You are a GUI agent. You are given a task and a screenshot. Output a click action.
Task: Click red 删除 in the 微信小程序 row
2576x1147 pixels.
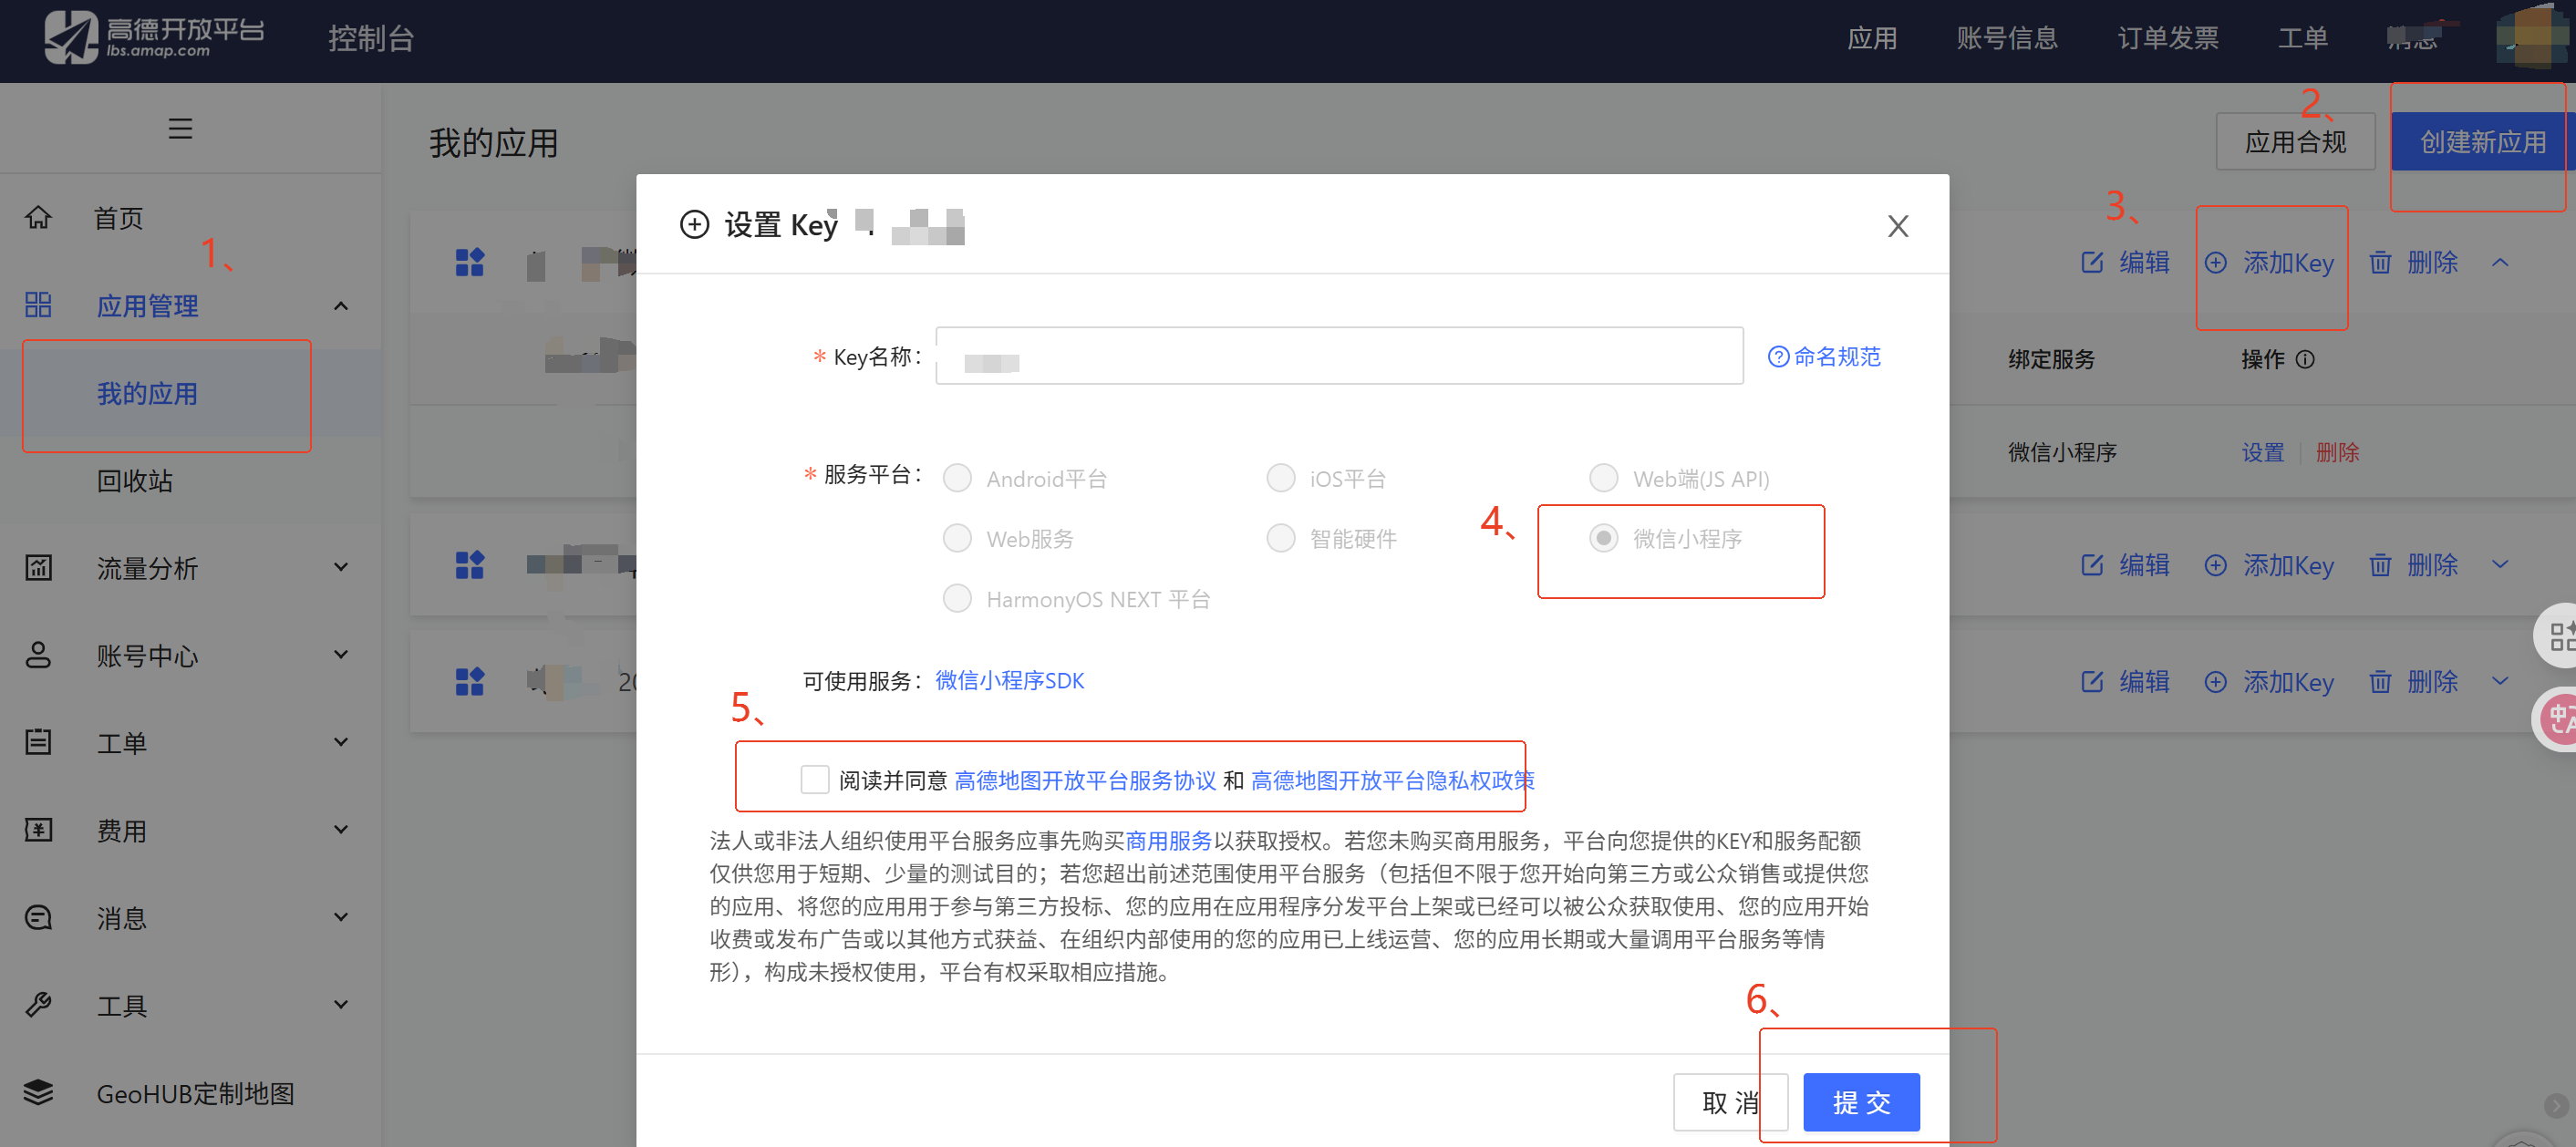2338,452
